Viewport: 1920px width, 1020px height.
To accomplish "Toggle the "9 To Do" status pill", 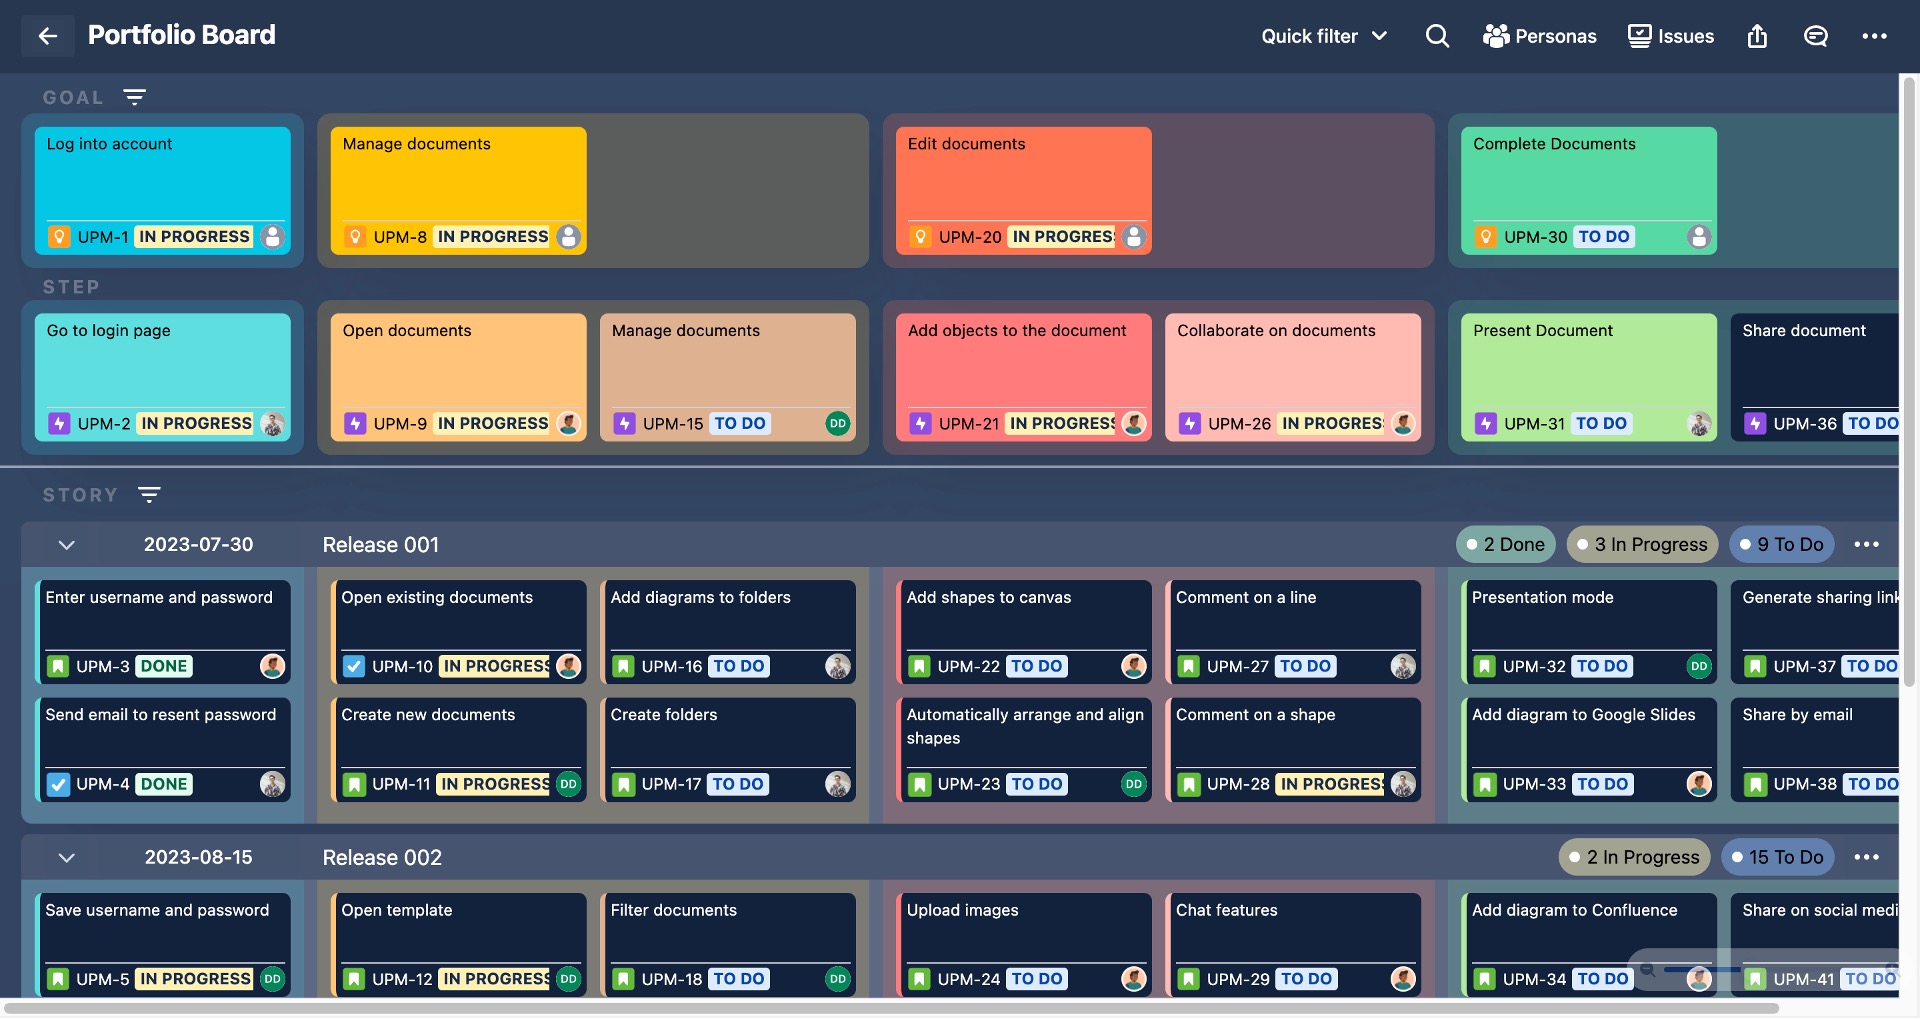I will 1781,544.
